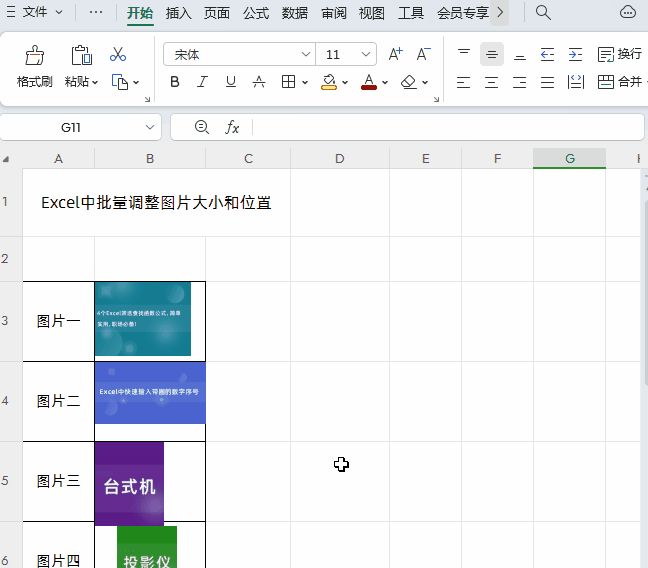
Task: Expand Paste options arrow
Action: [x=95, y=82]
